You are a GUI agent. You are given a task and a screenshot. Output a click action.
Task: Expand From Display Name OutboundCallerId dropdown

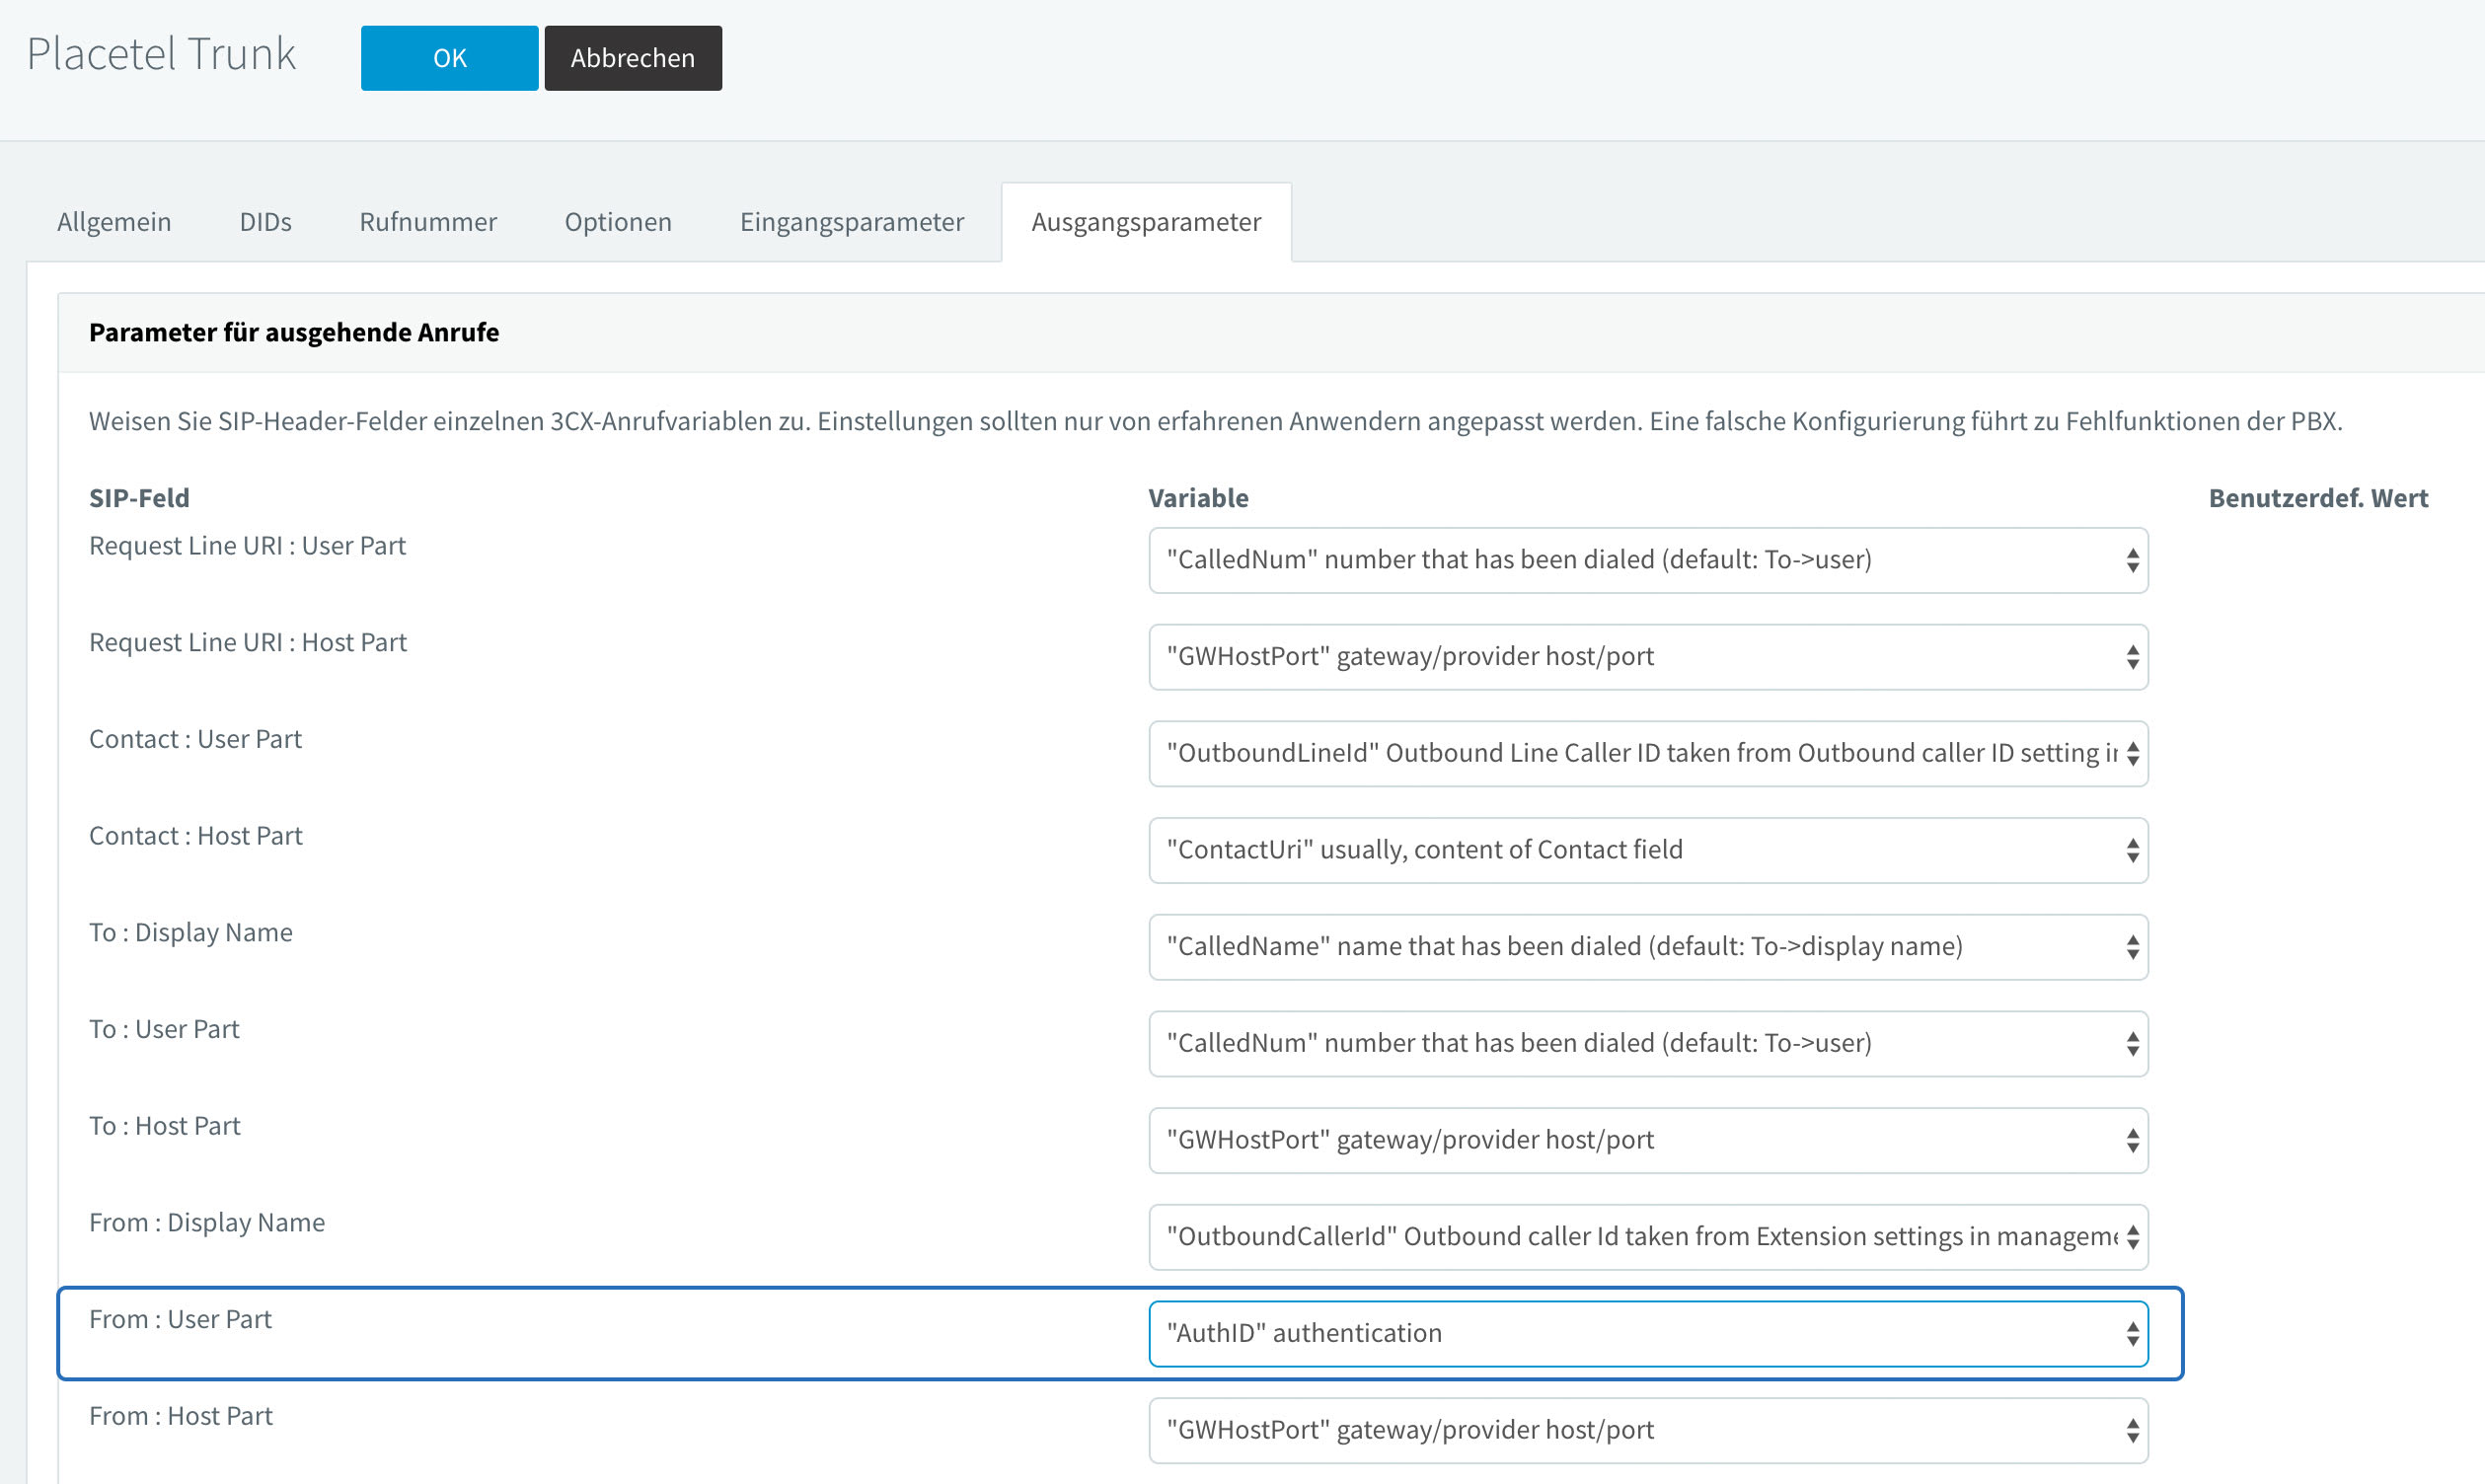pyautogui.click(x=1647, y=1237)
